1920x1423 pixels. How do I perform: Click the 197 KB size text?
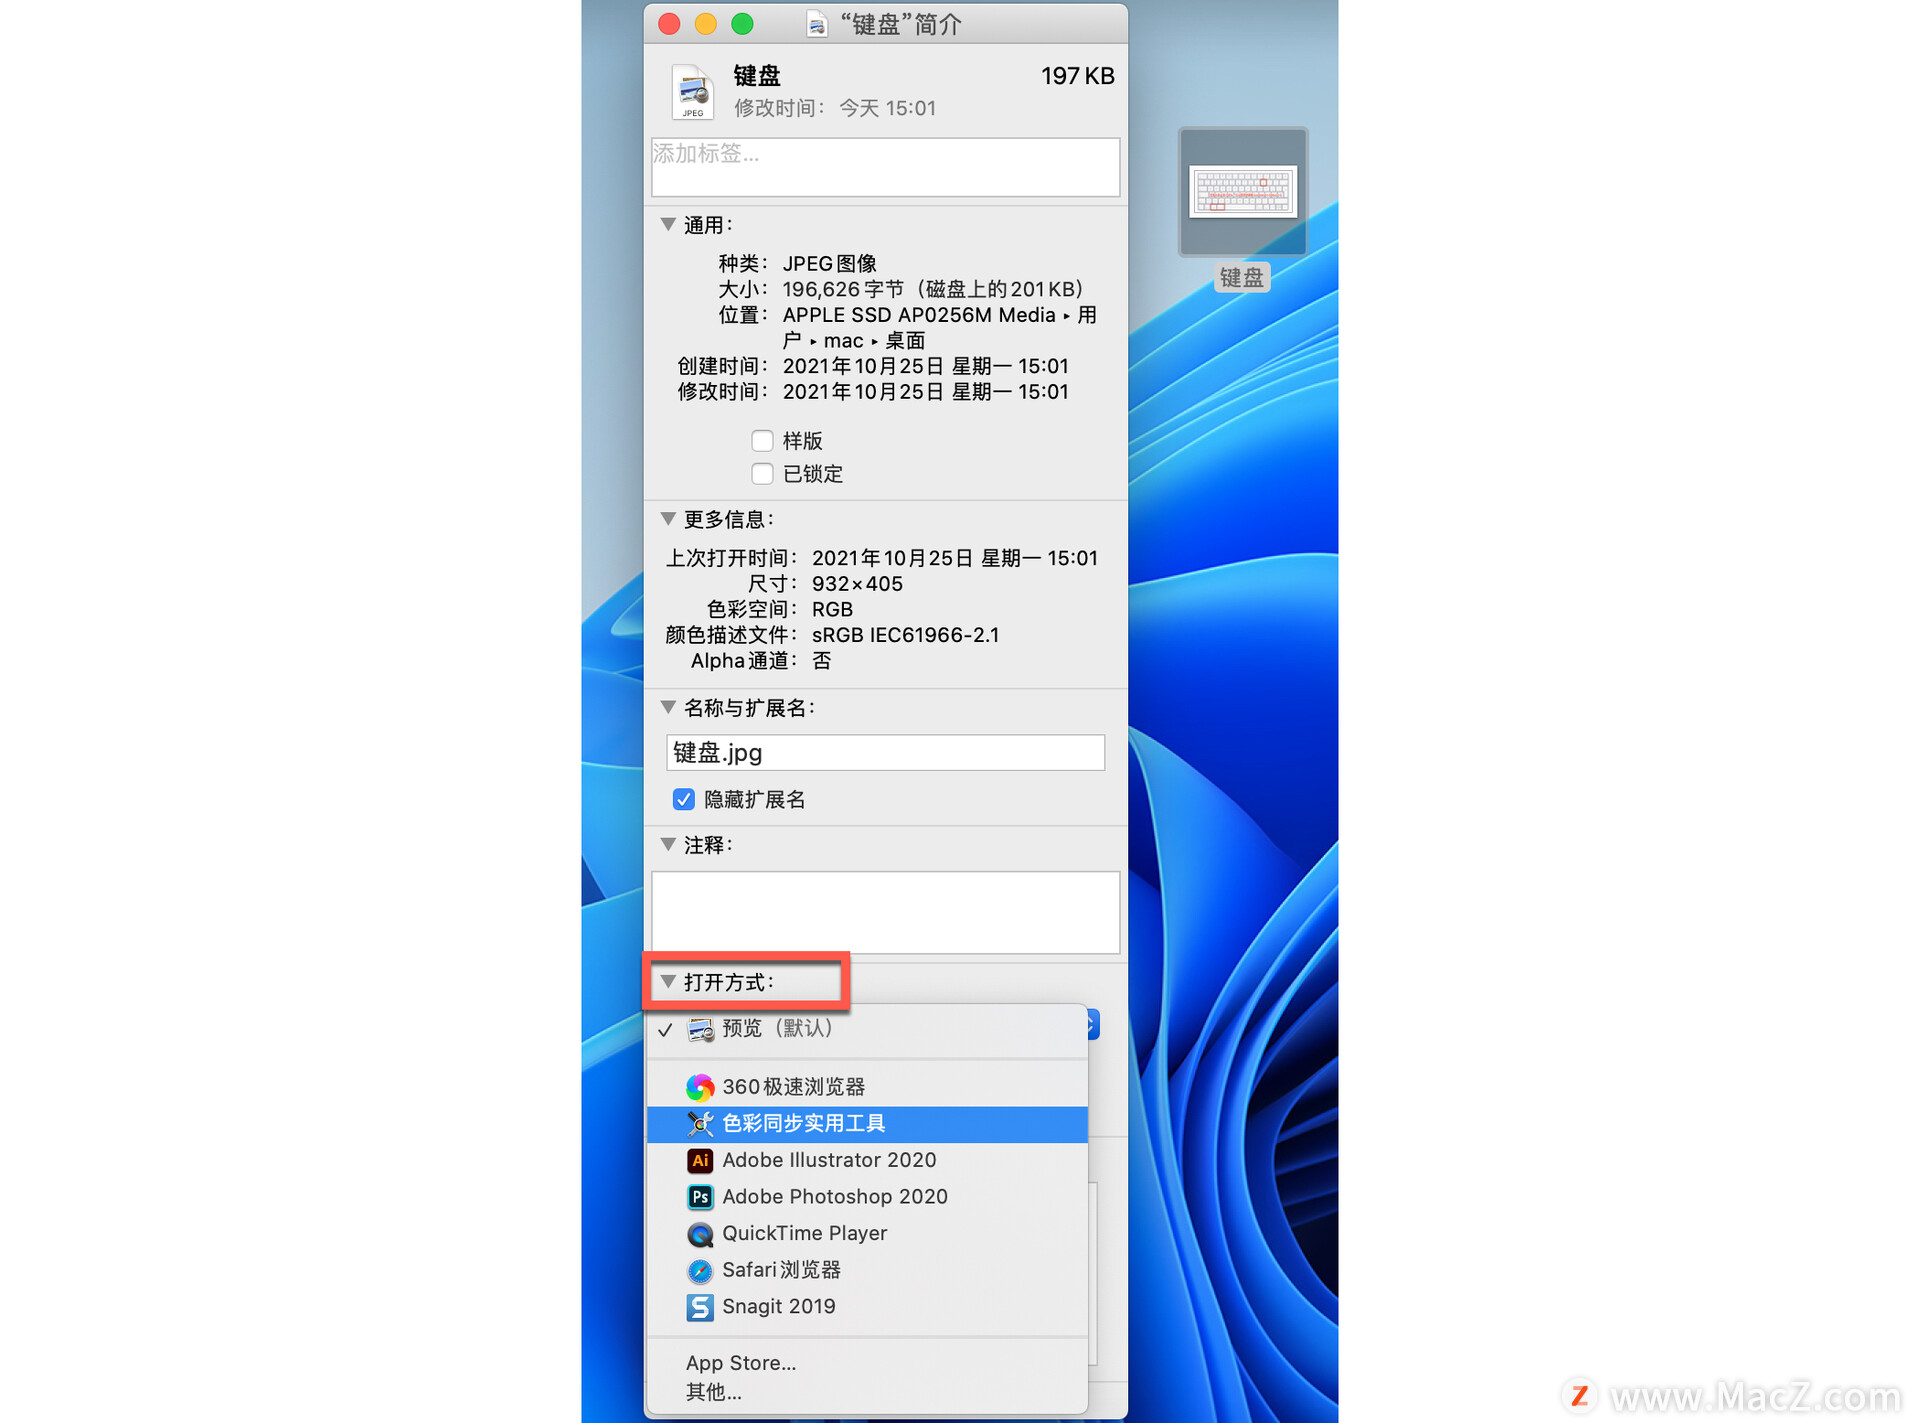pos(1077,76)
